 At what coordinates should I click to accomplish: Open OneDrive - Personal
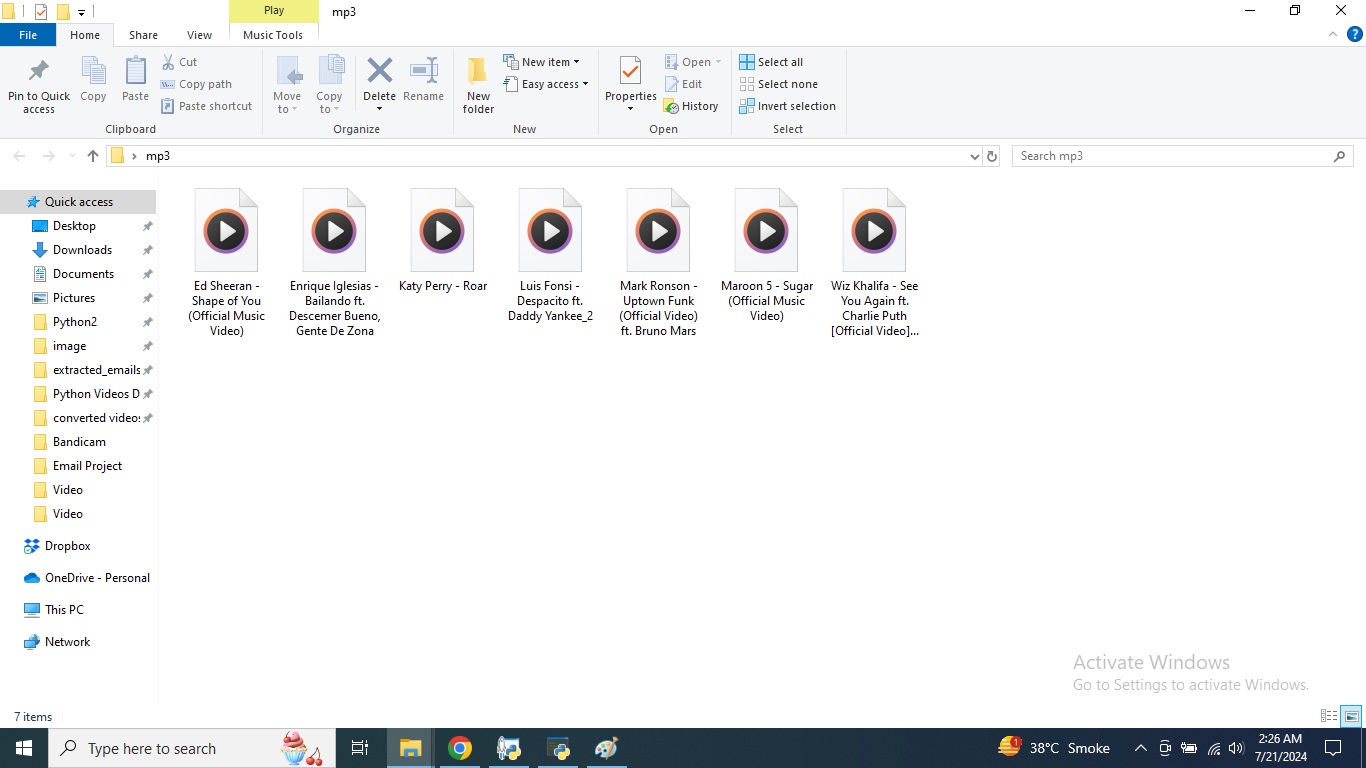[x=97, y=578]
